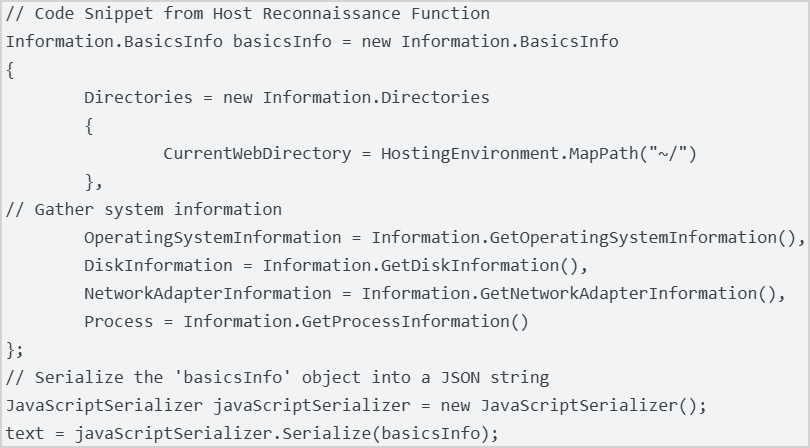Click 'Information.GetProcessInformation()' method call

coord(355,322)
